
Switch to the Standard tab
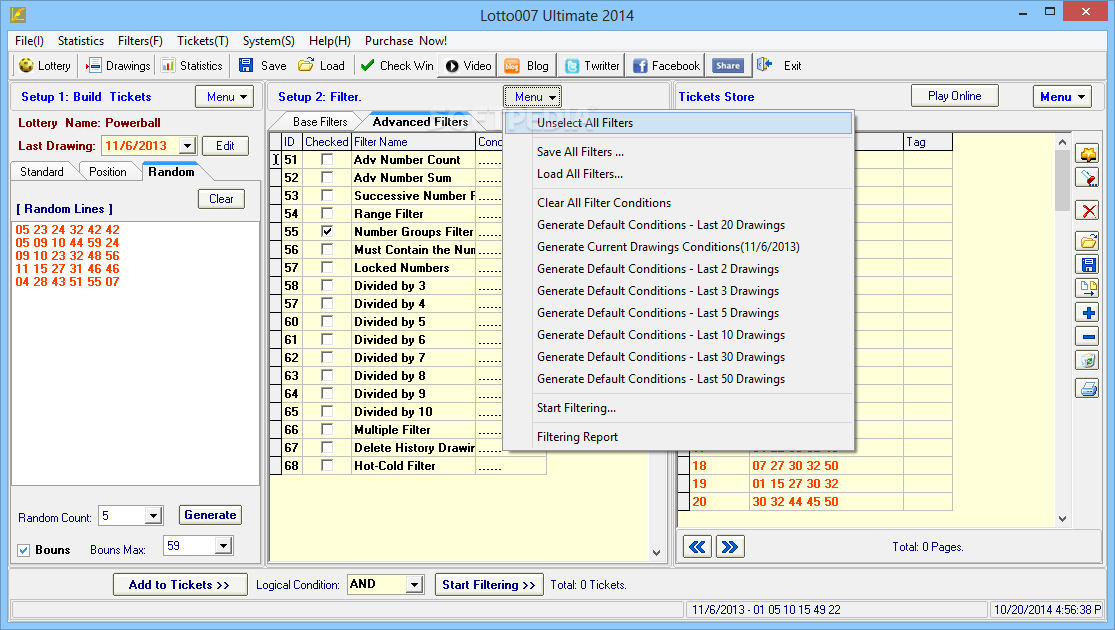point(42,171)
